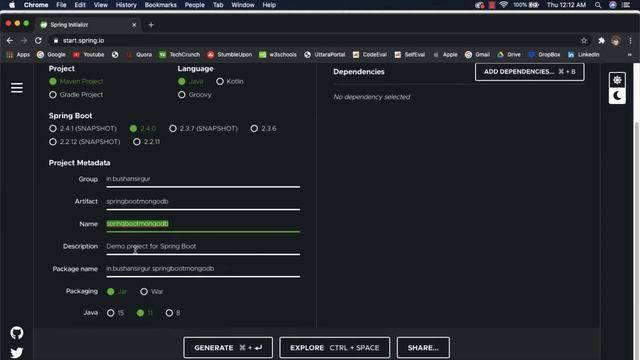640x360 pixels.
Task: Open the Google bookmark
Action: click(51, 55)
